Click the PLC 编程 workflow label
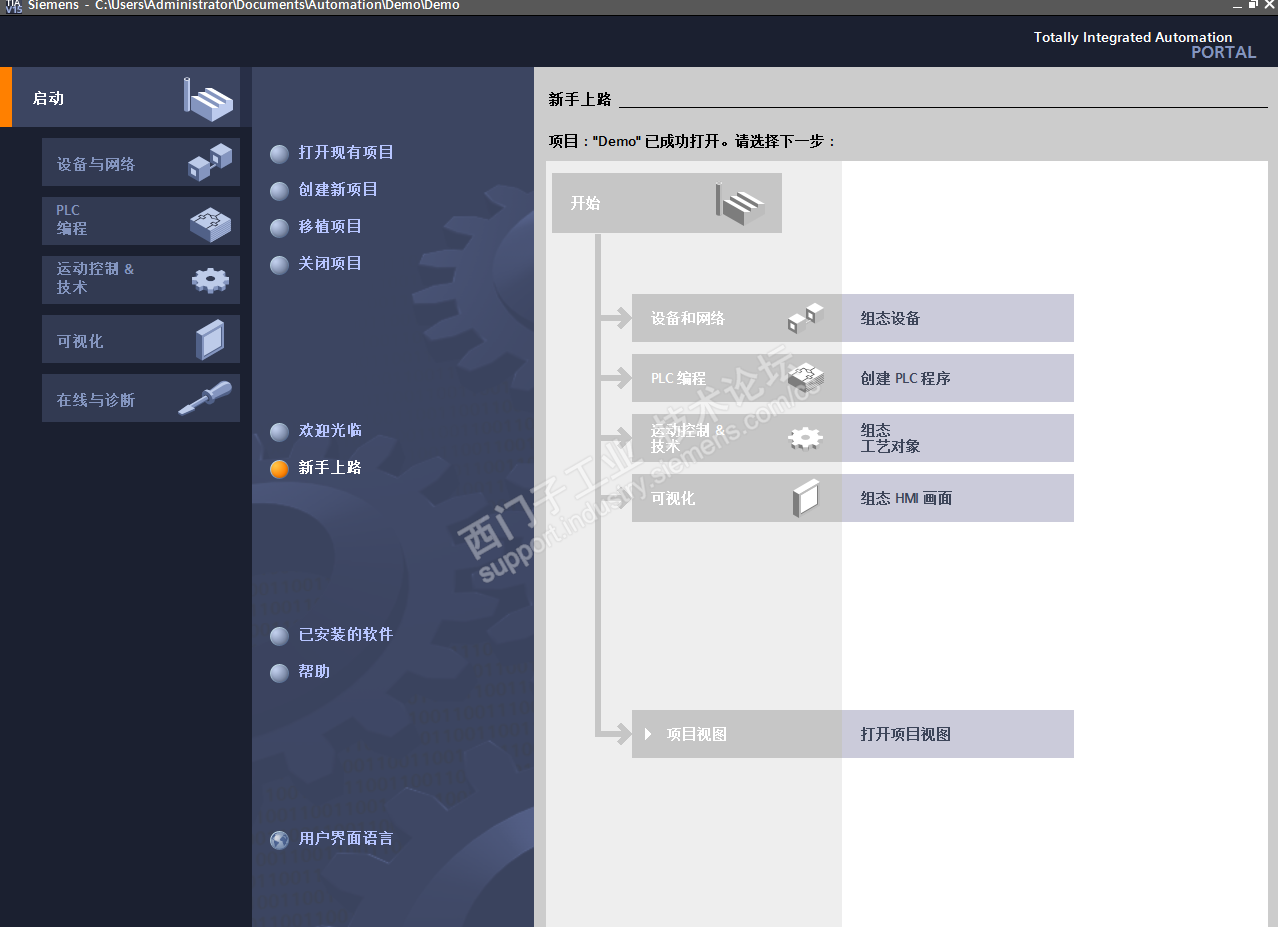 click(678, 378)
